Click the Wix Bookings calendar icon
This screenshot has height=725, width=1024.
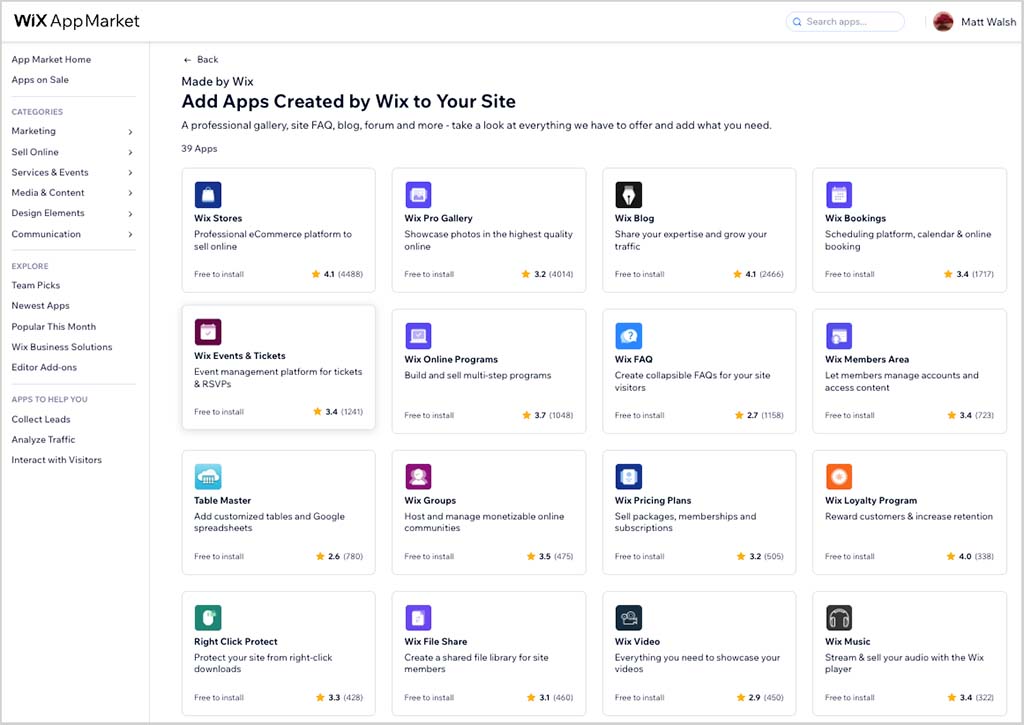coord(839,195)
